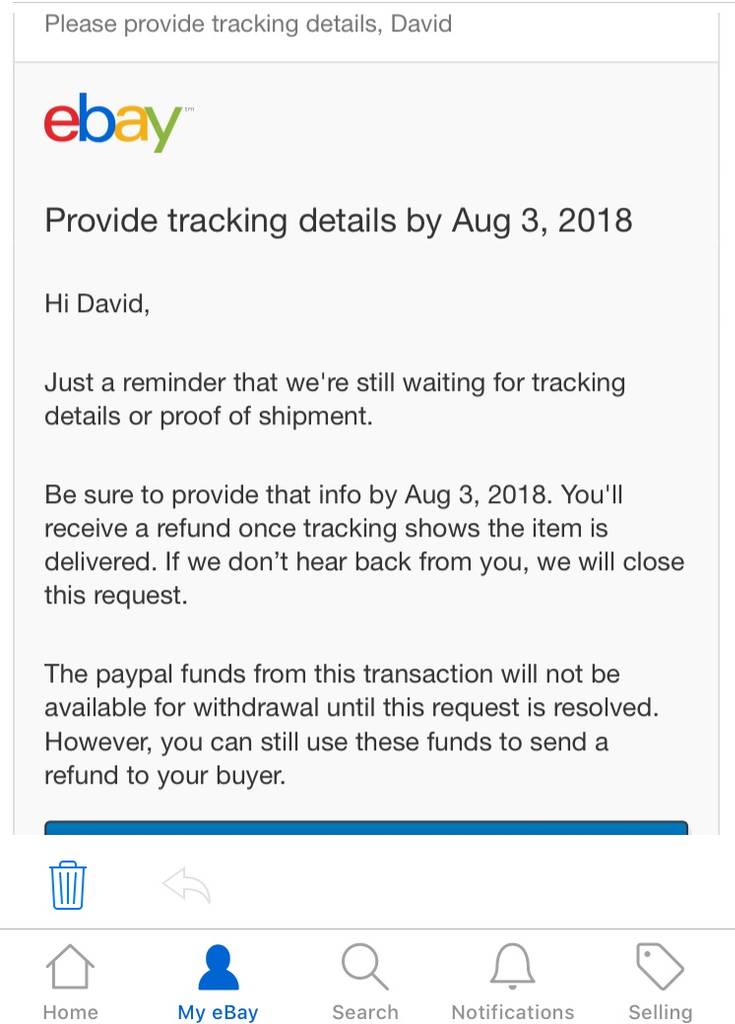Tap the subject line 'Please provide tracking details, David'
The width and height of the screenshot is (735, 1024).
[248, 24]
